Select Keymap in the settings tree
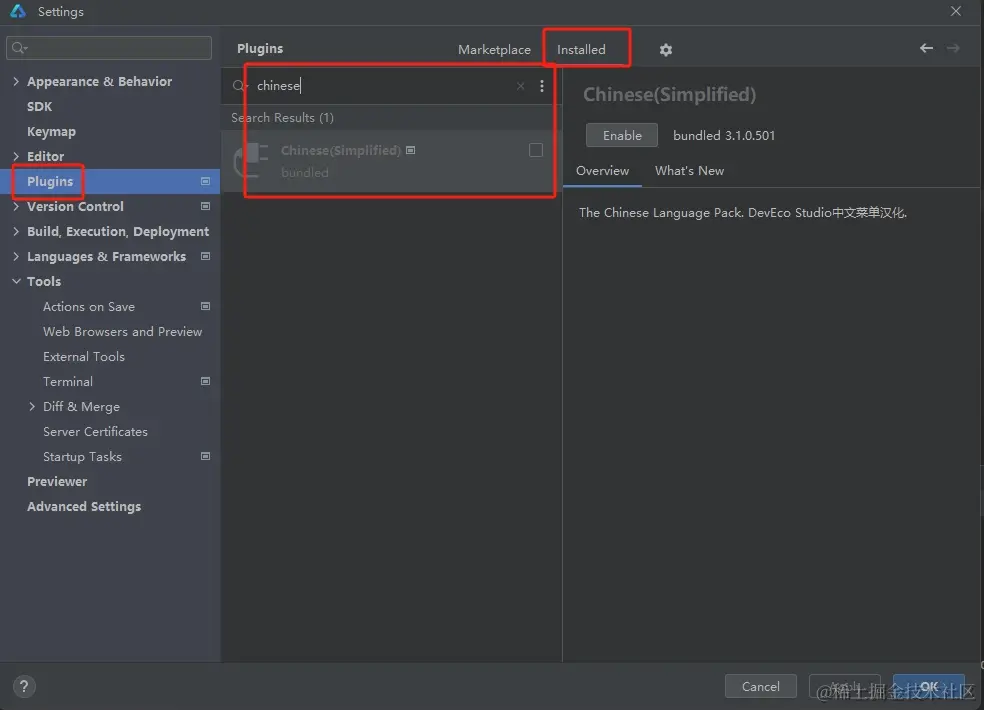This screenshot has height=710, width=984. [x=51, y=132]
